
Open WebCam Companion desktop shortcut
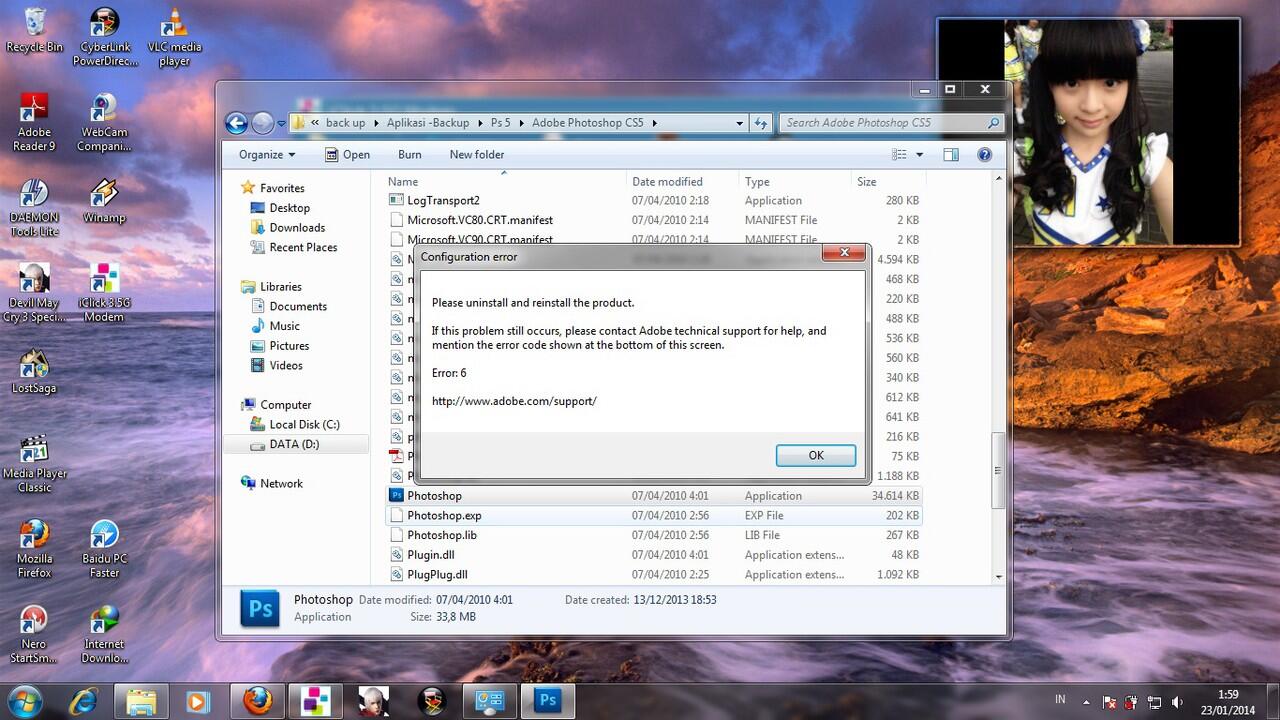[x=104, y=122]
